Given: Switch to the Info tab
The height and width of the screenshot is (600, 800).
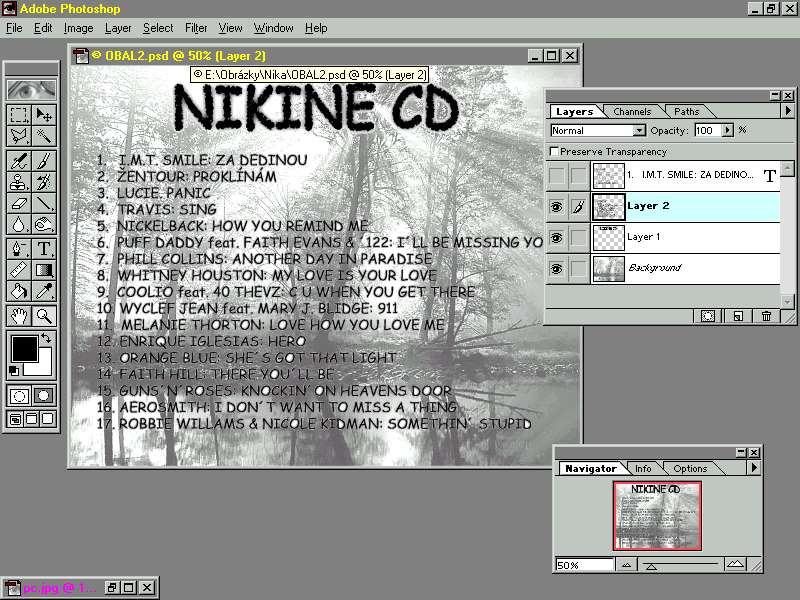Looking at the screenshot, I should click(x=643, y=468).
